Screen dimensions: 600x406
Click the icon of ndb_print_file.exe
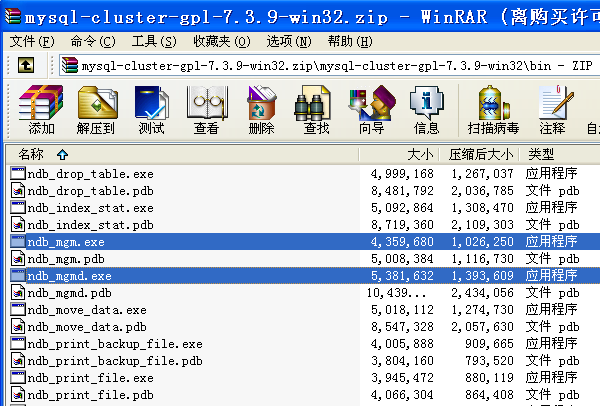click(18, 377)
